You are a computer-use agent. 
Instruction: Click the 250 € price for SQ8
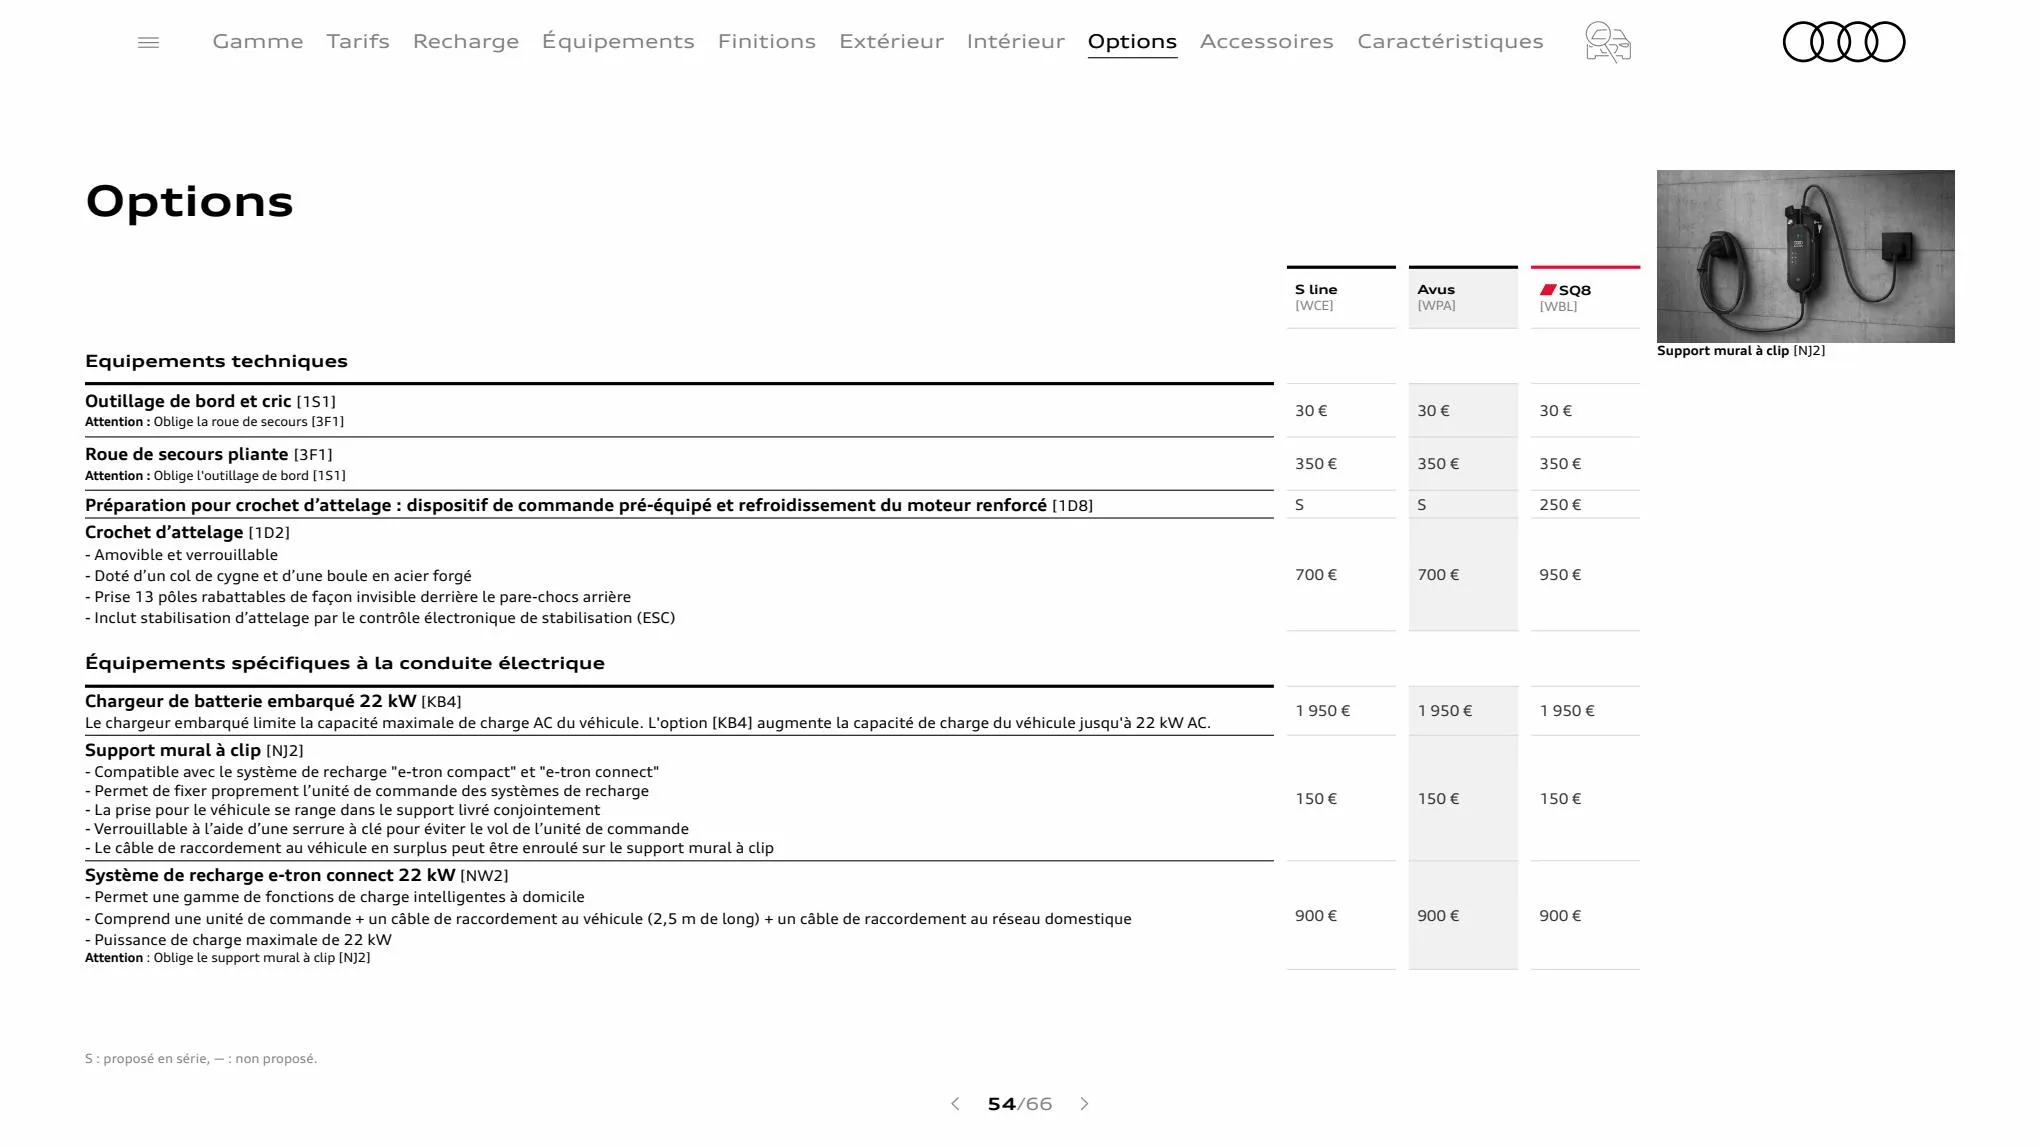point(1560,505)
